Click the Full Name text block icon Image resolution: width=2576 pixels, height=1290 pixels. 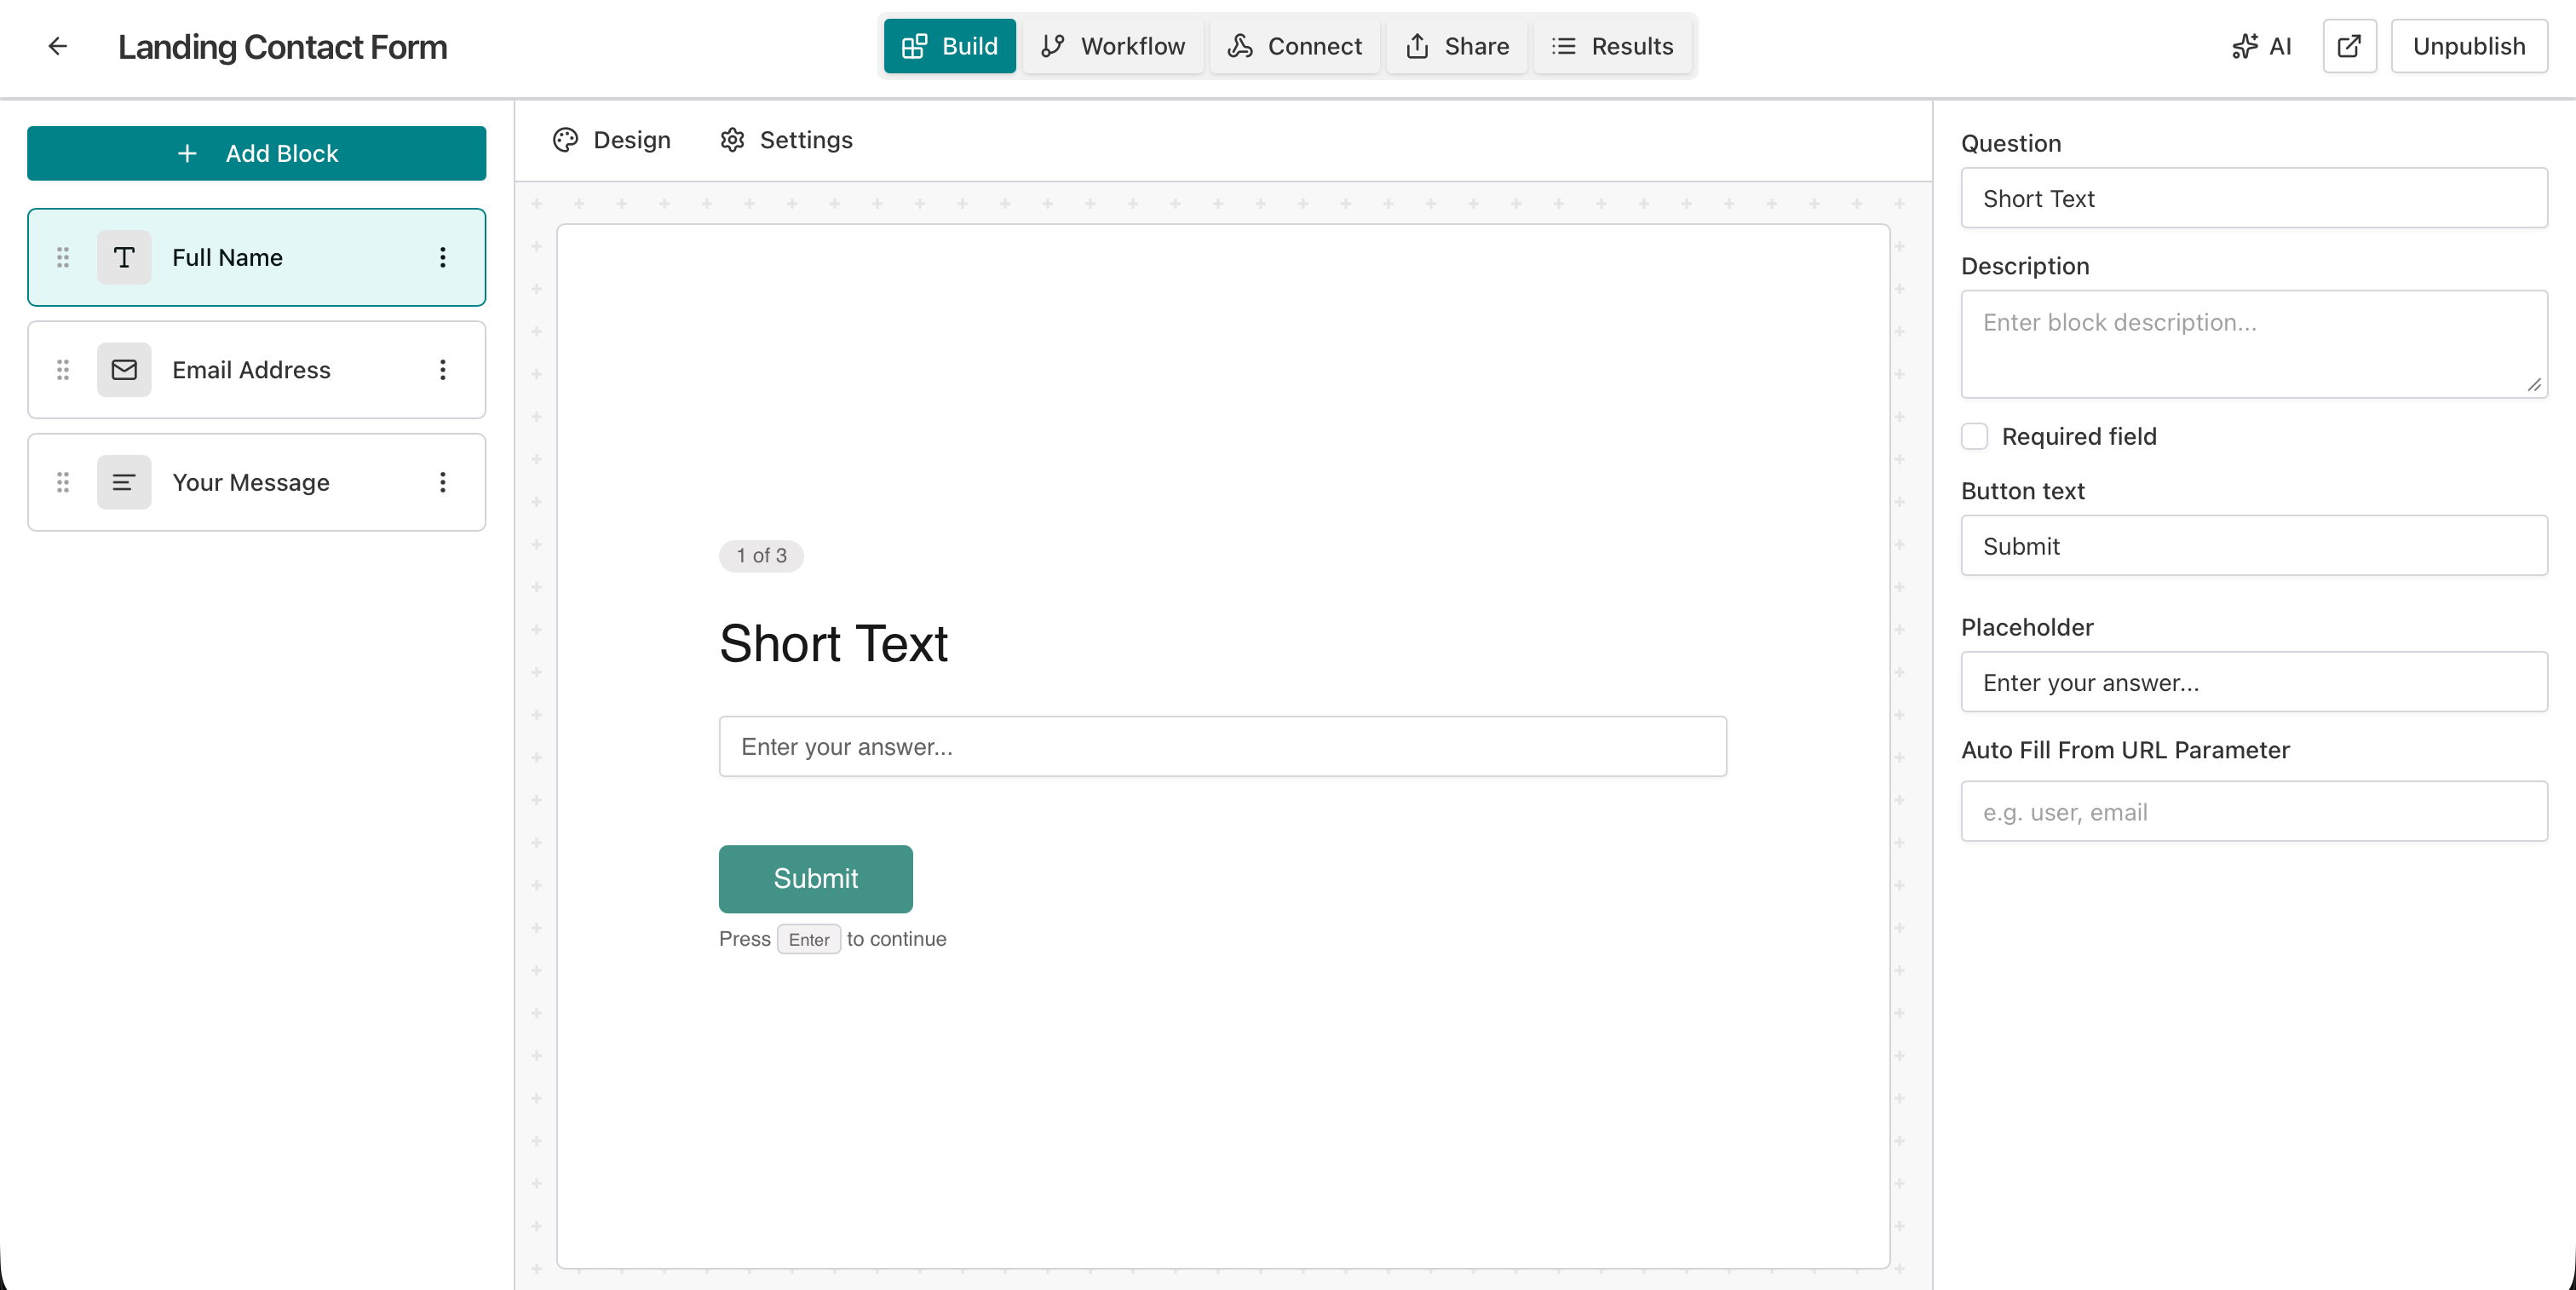124,257
